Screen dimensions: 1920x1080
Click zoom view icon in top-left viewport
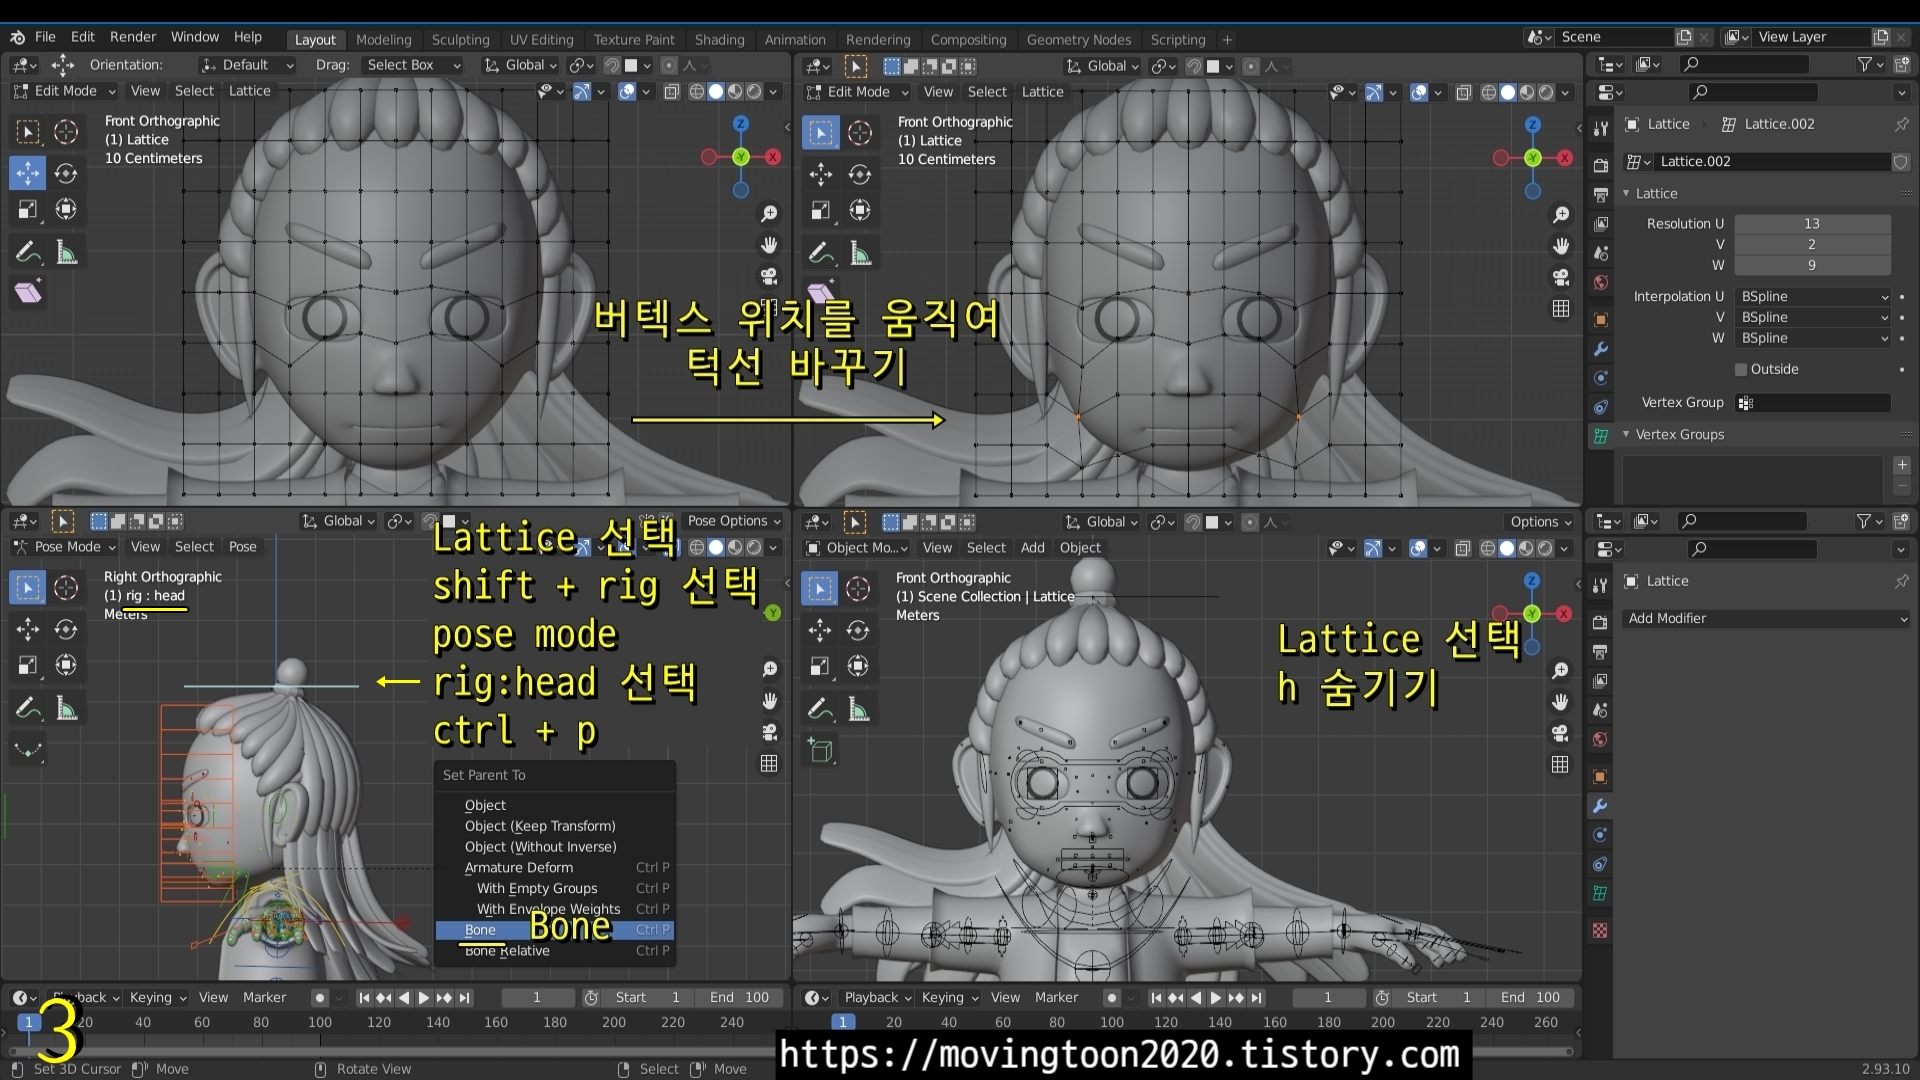coord(769,214)
